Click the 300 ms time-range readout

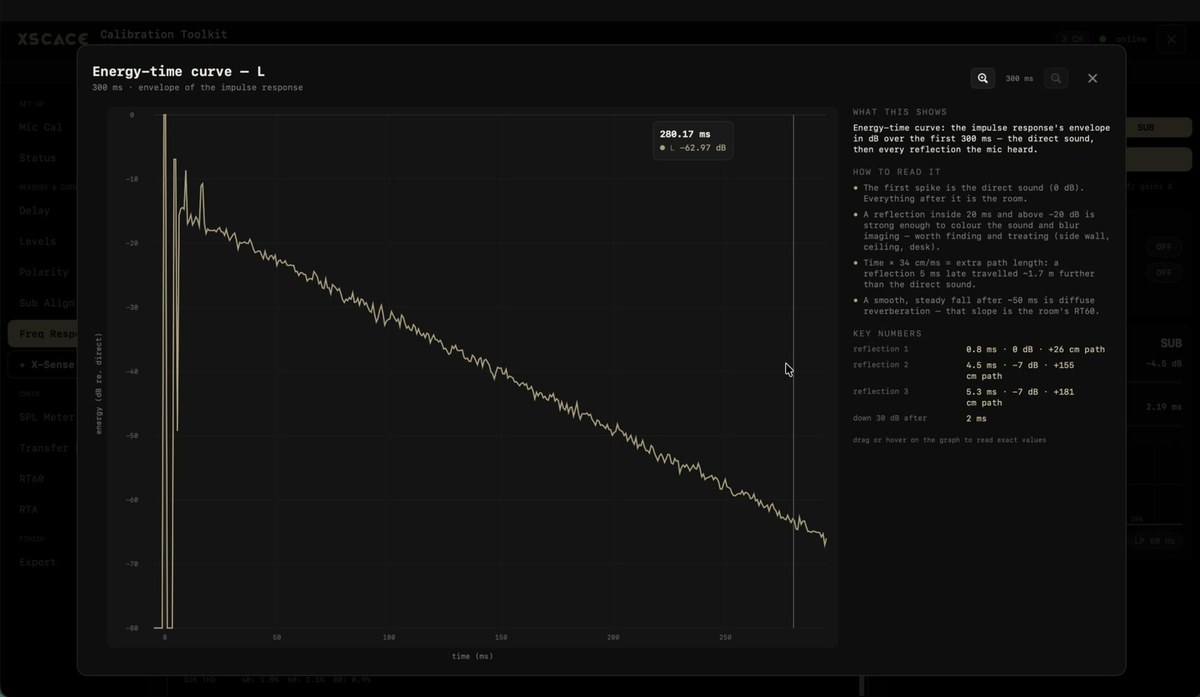point(1019,78)
